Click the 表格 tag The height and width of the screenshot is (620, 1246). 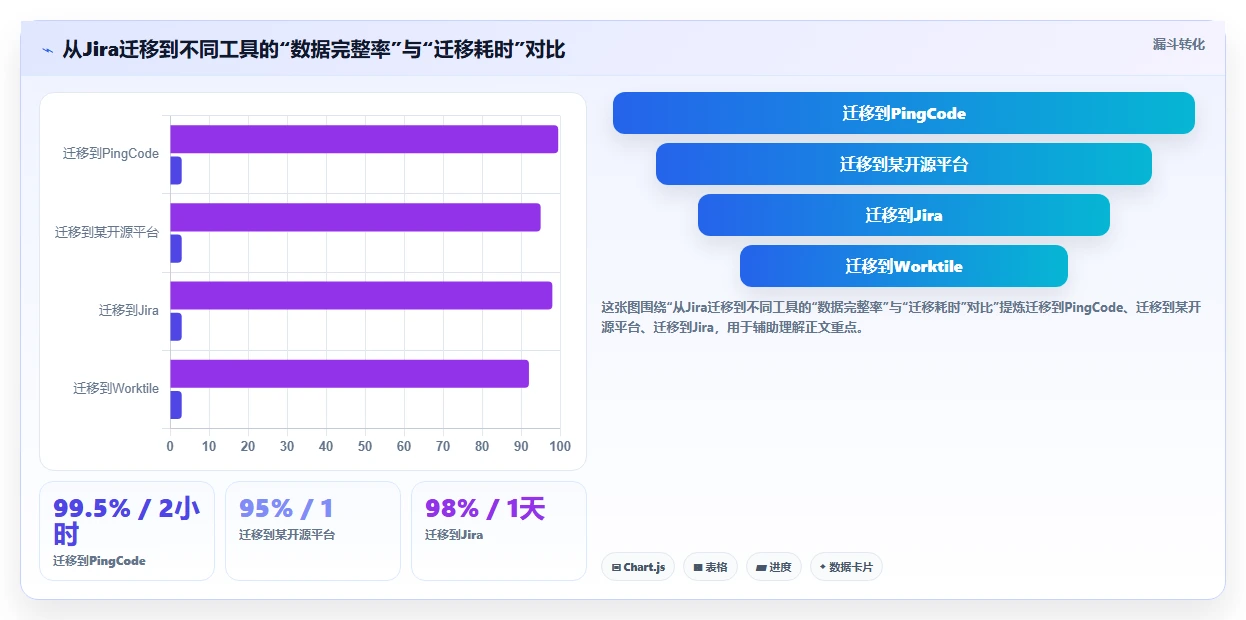pos(710,567)
